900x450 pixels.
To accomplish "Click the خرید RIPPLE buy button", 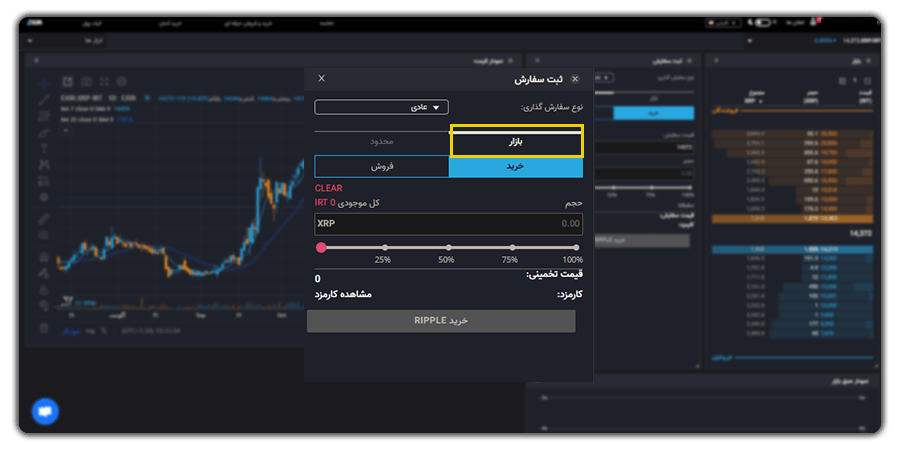I will coord(441,321).
